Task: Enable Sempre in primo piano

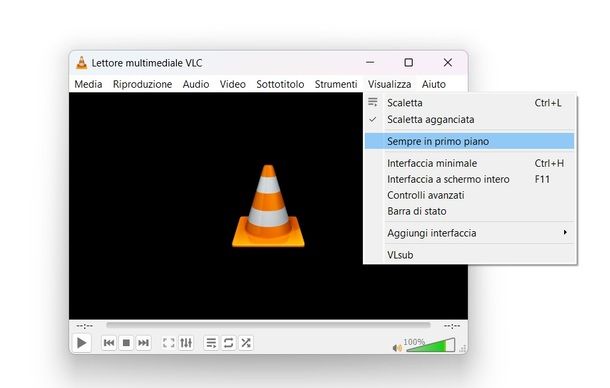Action: (470, 141)
